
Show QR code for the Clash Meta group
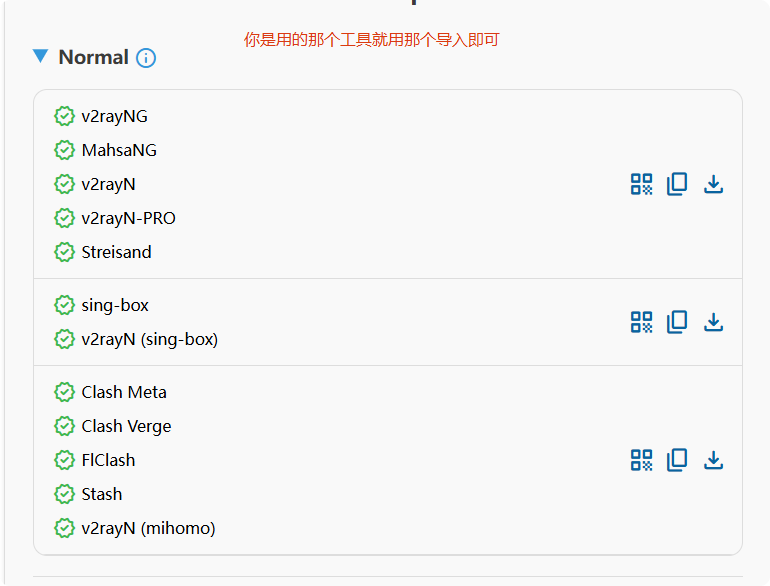tap(641, 460)
